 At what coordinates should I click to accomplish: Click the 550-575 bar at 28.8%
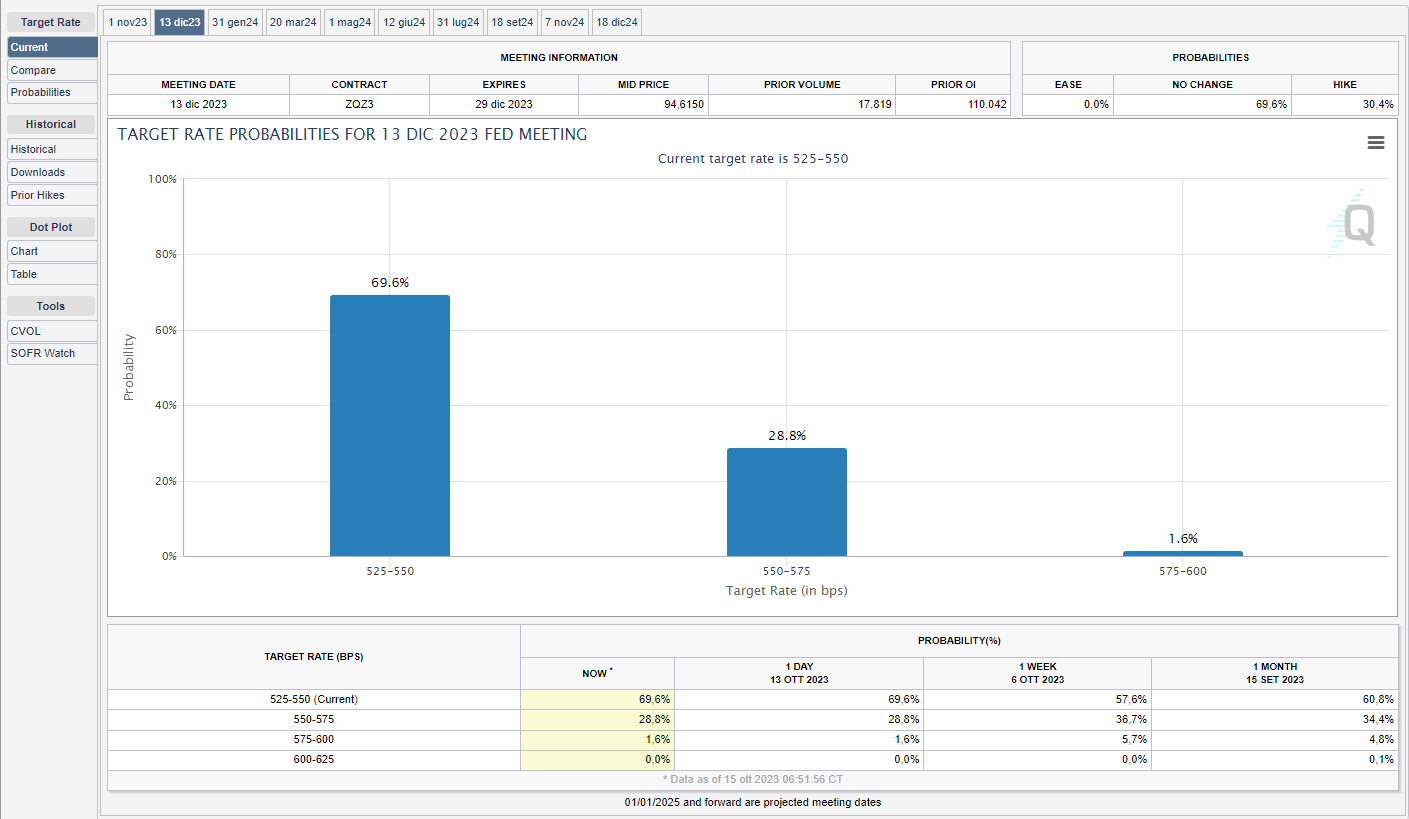pos(786,502)
